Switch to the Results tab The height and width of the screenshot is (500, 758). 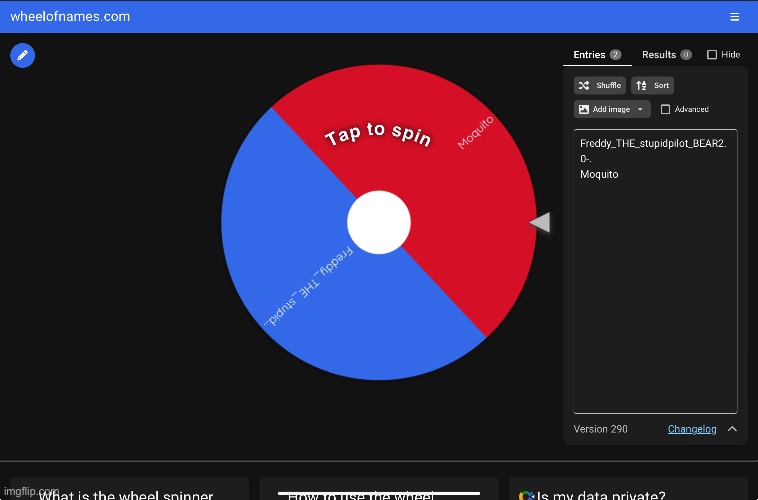tap(667, 55)
